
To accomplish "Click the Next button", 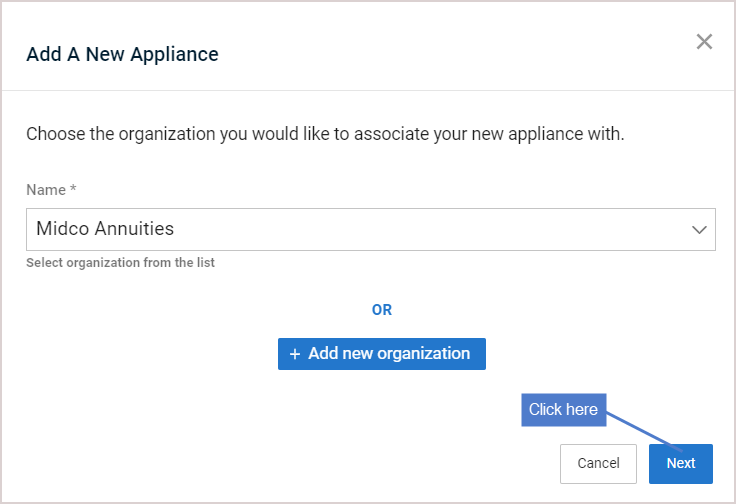I will [x=681, y=464].
